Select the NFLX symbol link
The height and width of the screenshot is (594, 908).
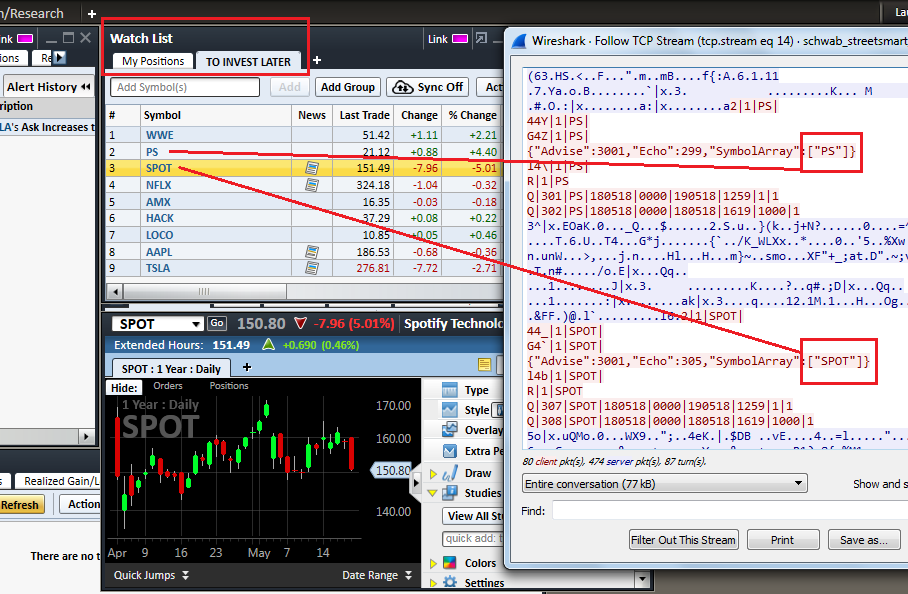tap(158, 185)
